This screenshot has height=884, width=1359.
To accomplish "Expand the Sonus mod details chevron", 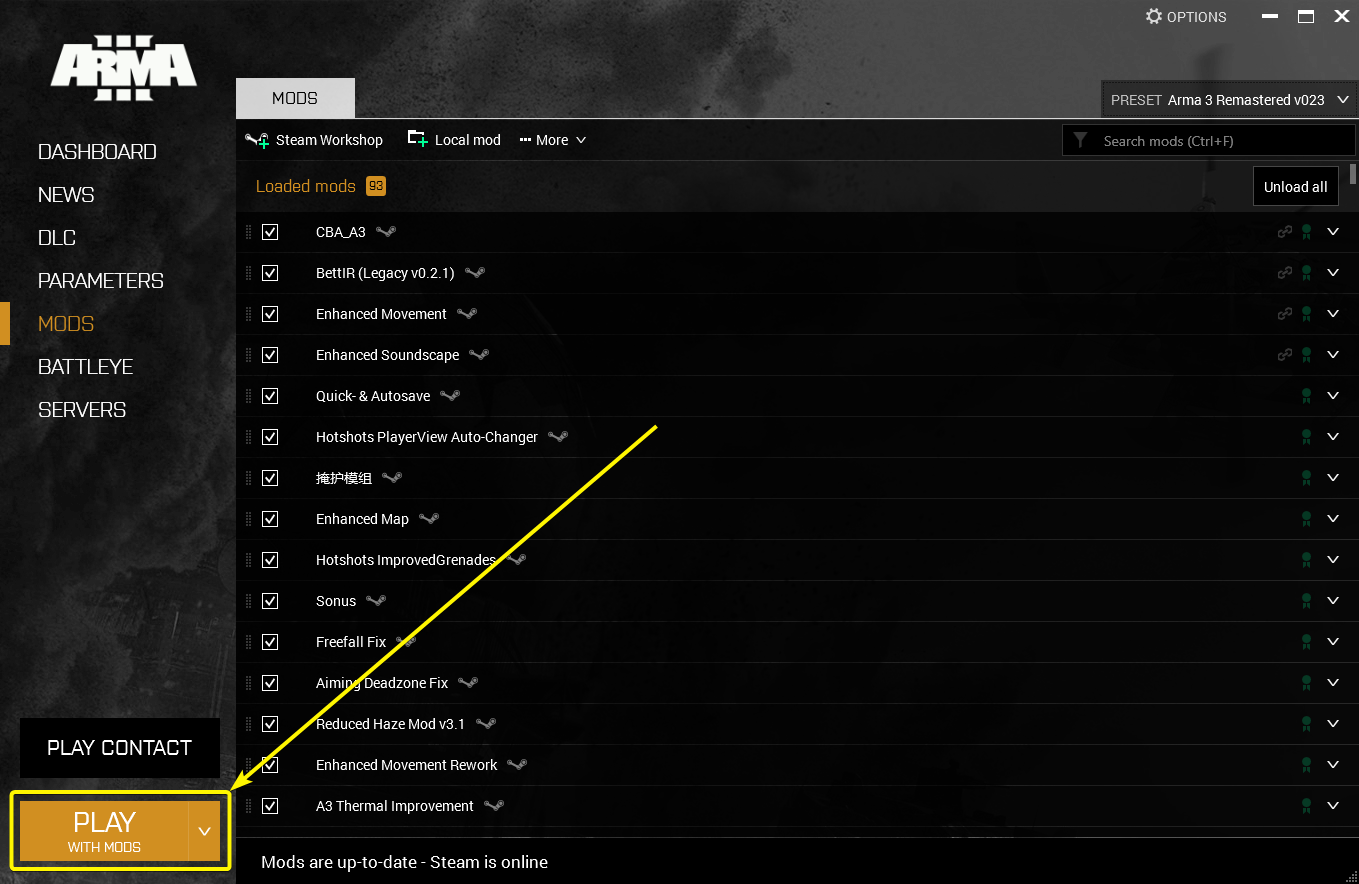I will click(1332, 601).
